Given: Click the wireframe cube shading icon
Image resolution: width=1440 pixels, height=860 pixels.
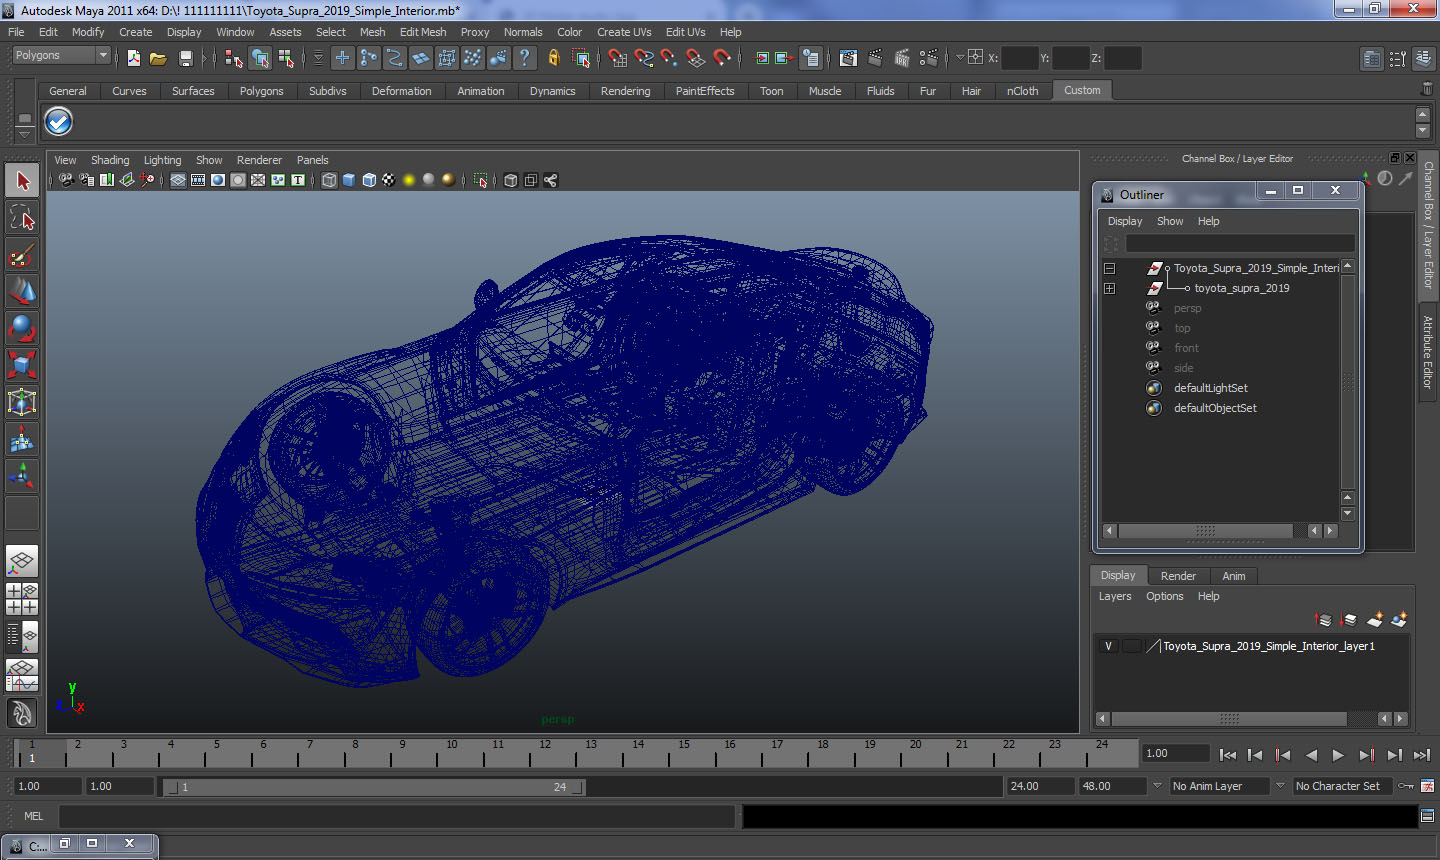Looking at the screenshot, I should (x=329, y=180).
